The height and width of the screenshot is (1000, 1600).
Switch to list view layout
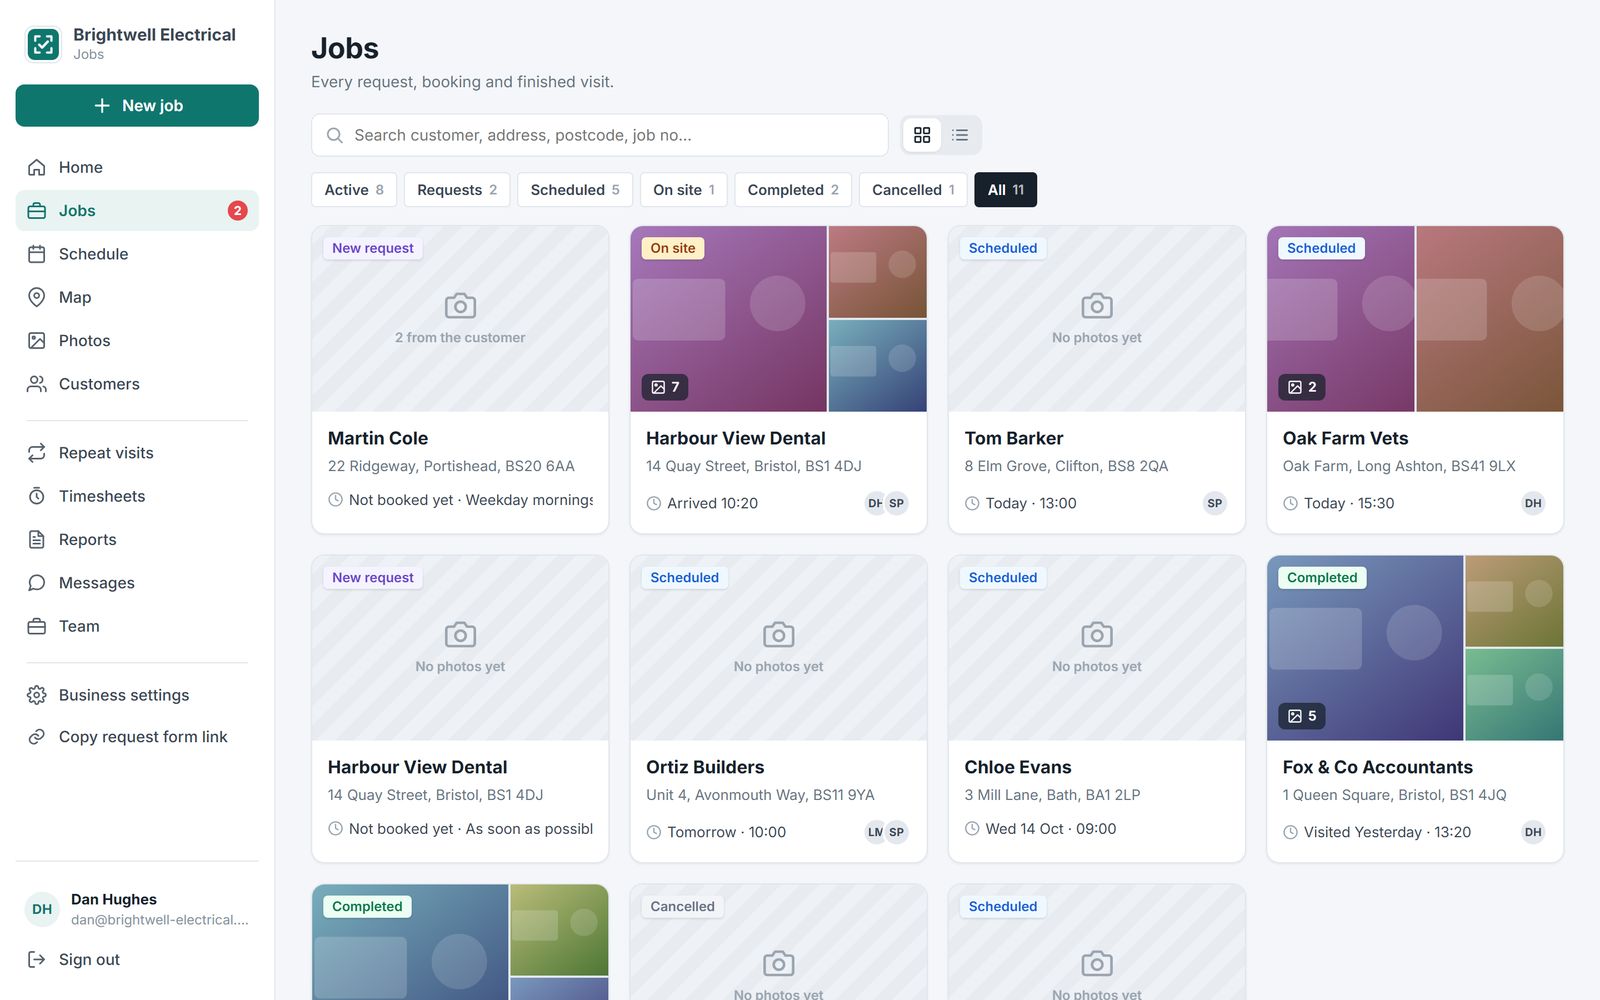click(x=960, y=135)
